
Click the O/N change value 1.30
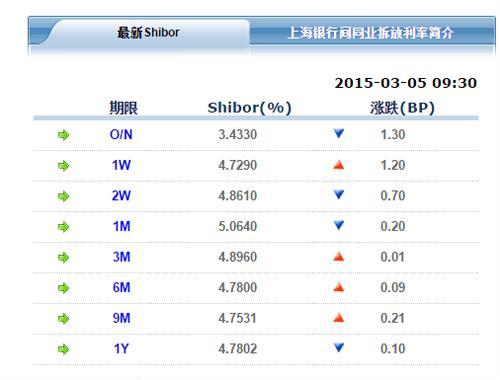click(393, 135)
